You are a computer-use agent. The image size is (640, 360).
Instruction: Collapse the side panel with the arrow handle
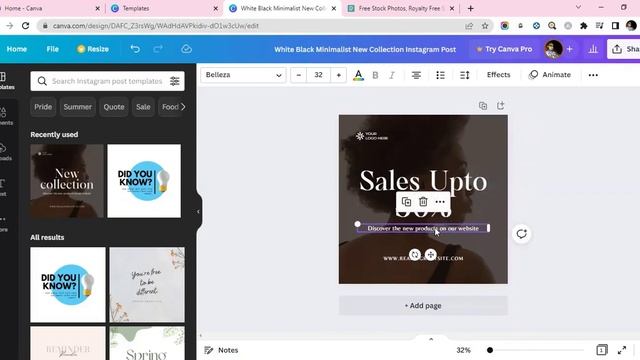pyautogui.click(x=198, y=211)
